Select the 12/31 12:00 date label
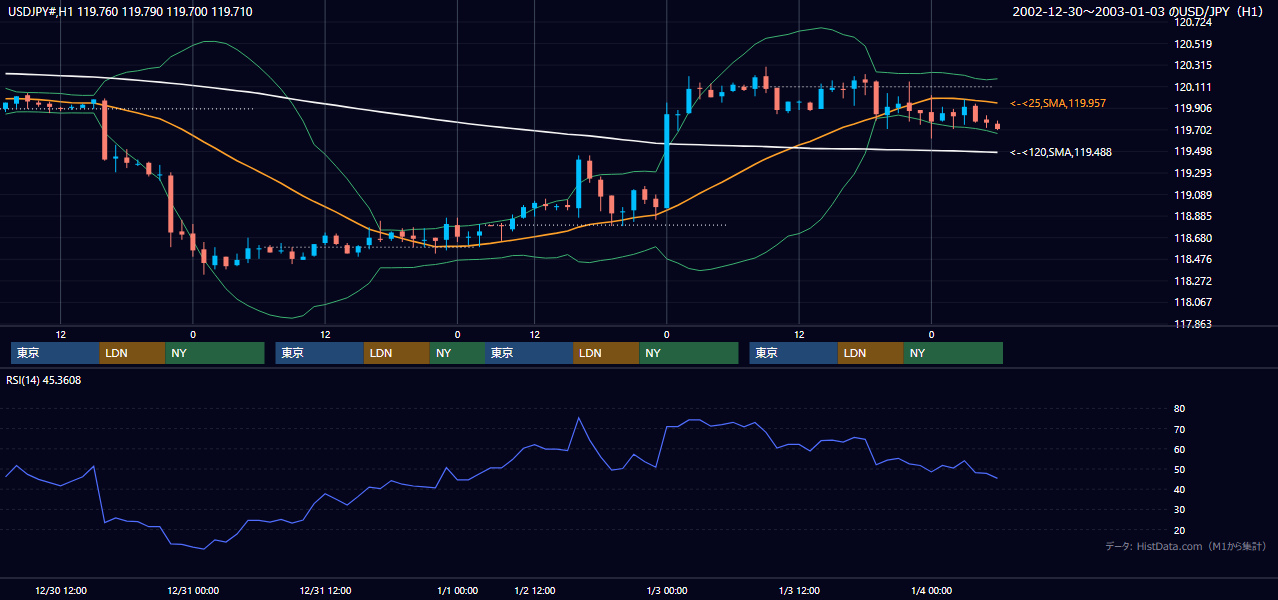Viewport: 1278px width, 600px height. tap(325, 591)
